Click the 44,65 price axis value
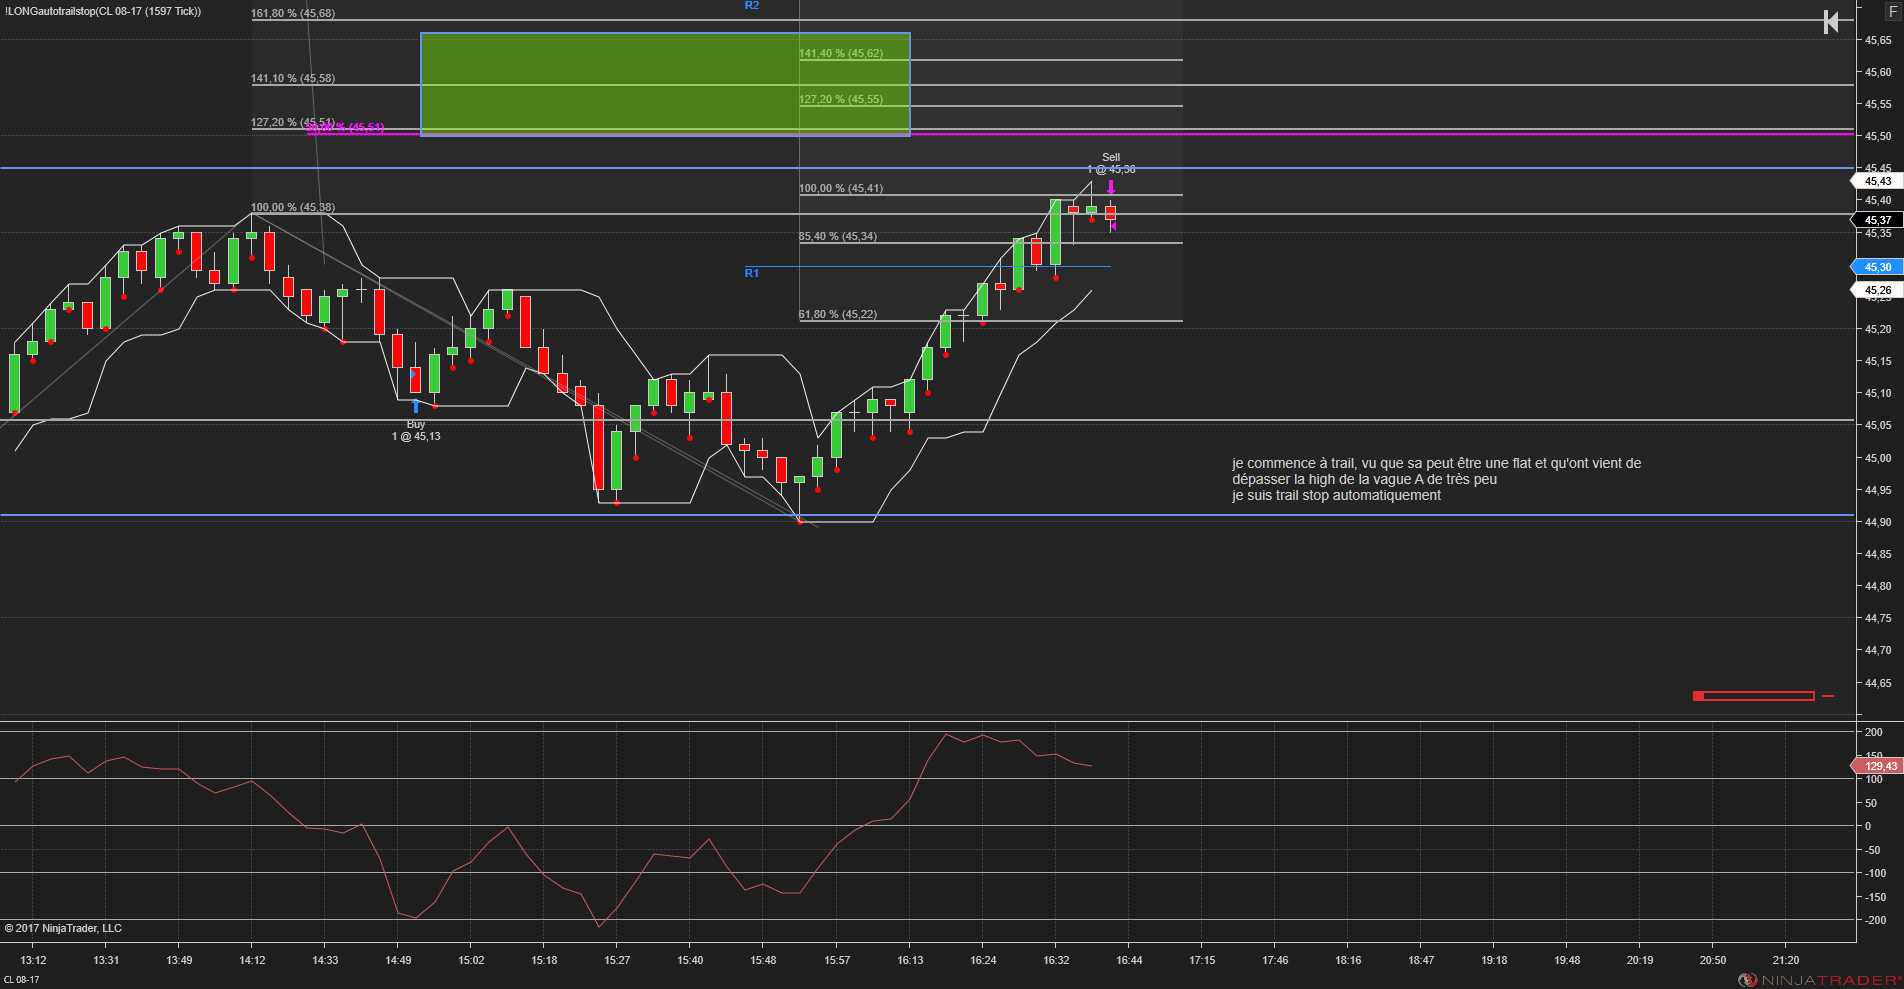Viewport: 1904px width, 989px height. 1878,683
